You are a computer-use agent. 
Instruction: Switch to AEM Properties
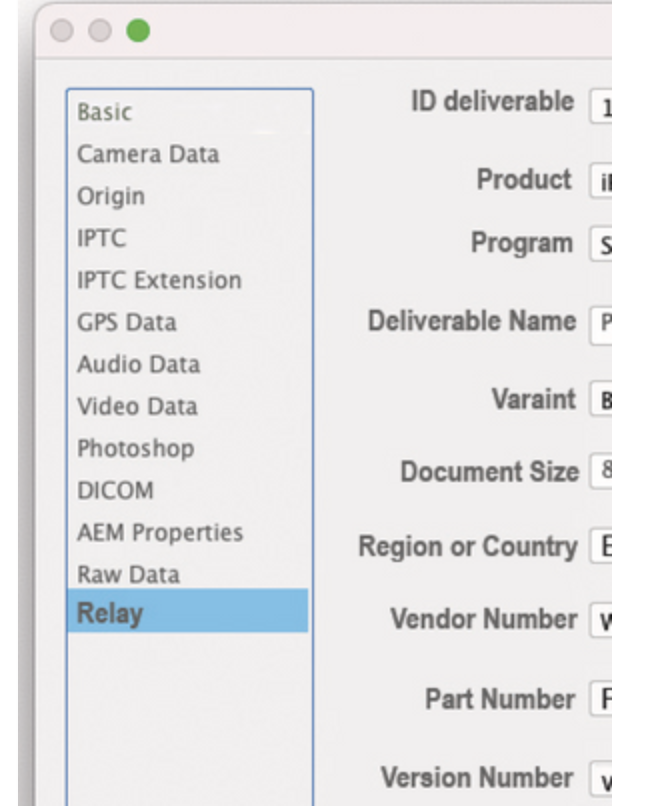[160, 532]
